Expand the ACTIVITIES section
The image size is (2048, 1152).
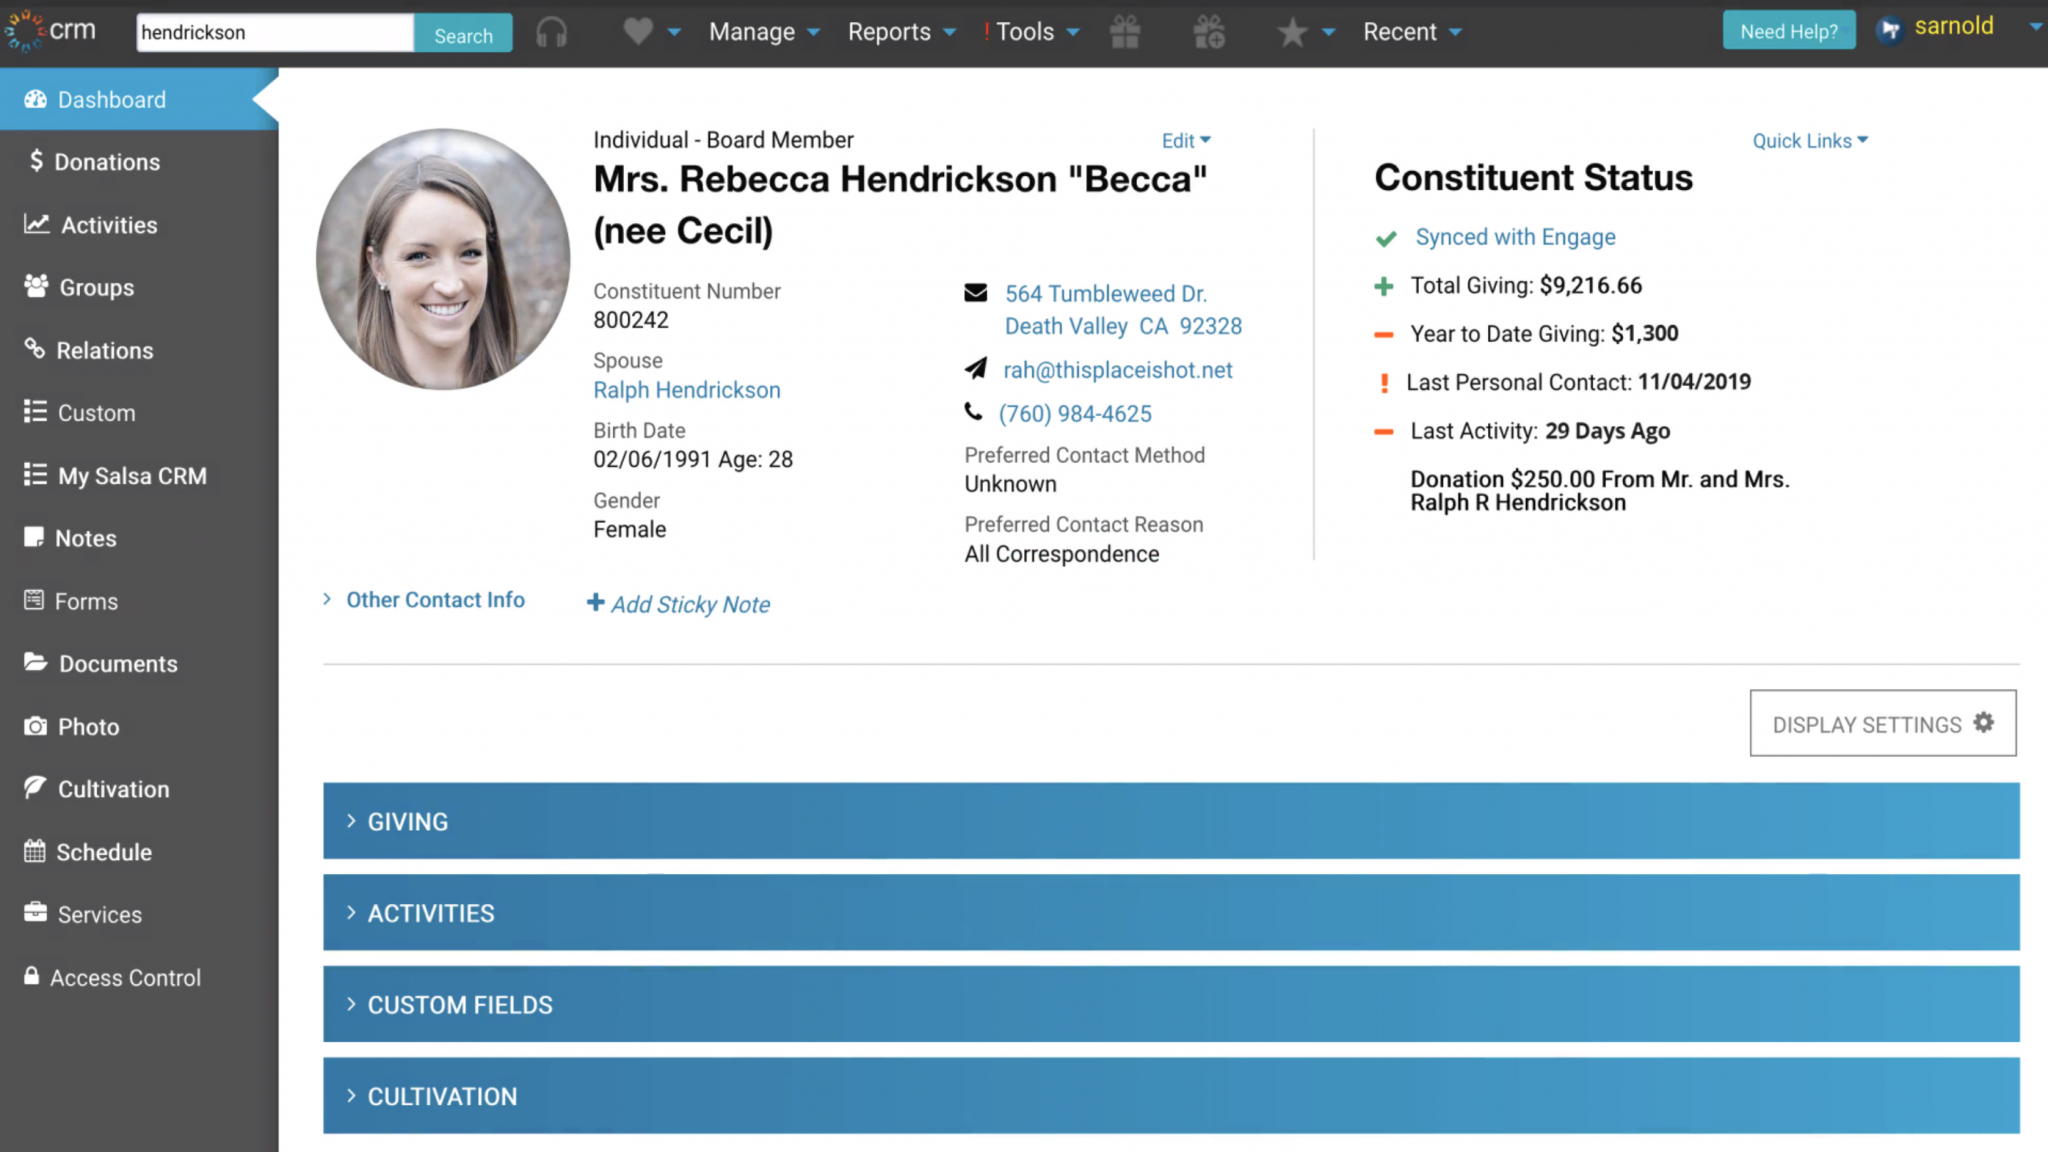click(1171, 913)
